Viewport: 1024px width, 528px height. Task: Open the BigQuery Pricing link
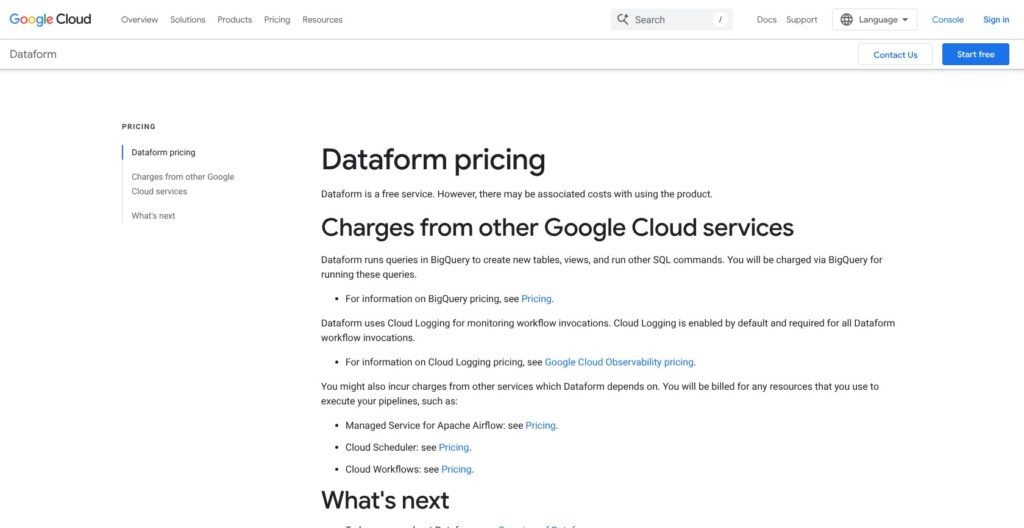point(536,299)
